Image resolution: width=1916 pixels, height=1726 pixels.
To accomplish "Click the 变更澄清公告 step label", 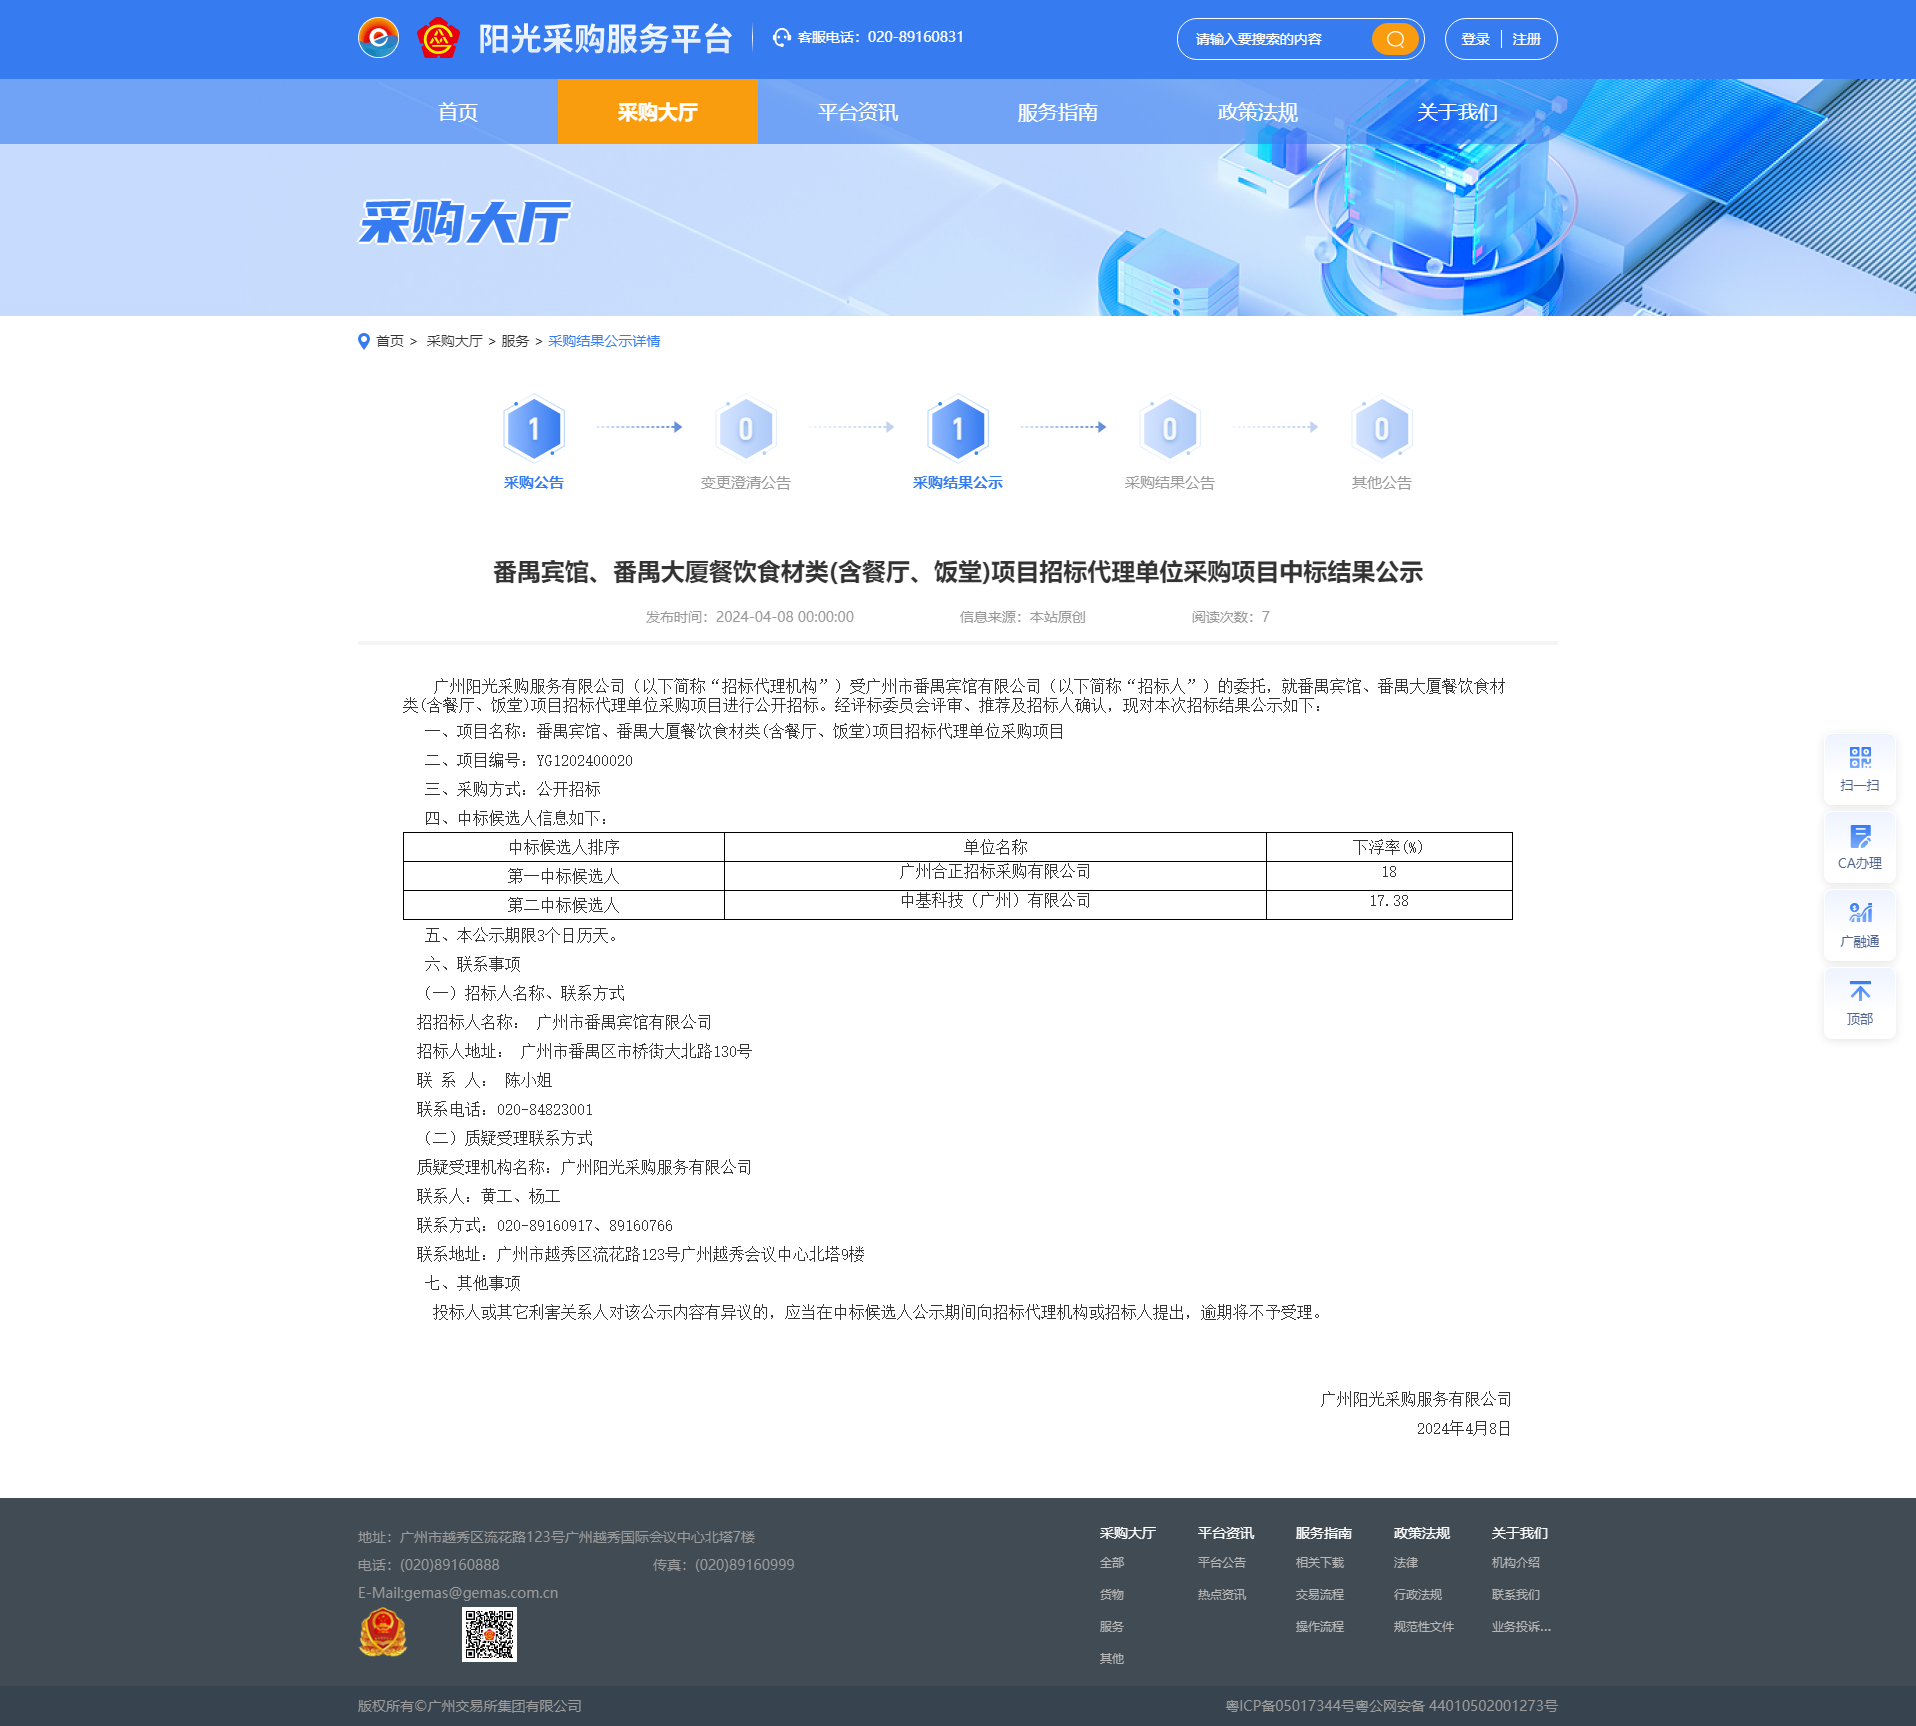I will click(x=746, y=483).
